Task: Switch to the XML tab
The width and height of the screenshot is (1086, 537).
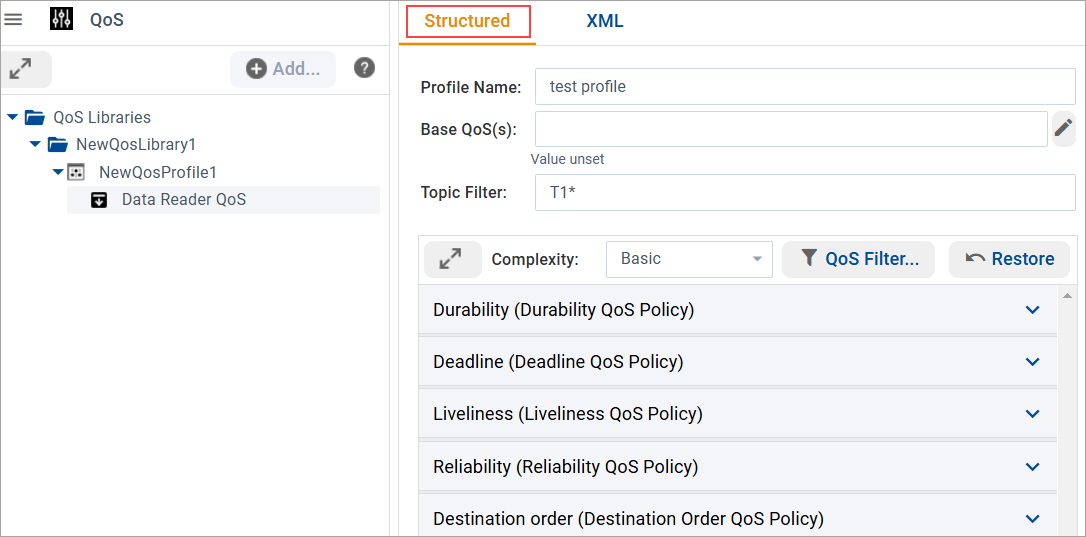Action: [x=605, y=21]
